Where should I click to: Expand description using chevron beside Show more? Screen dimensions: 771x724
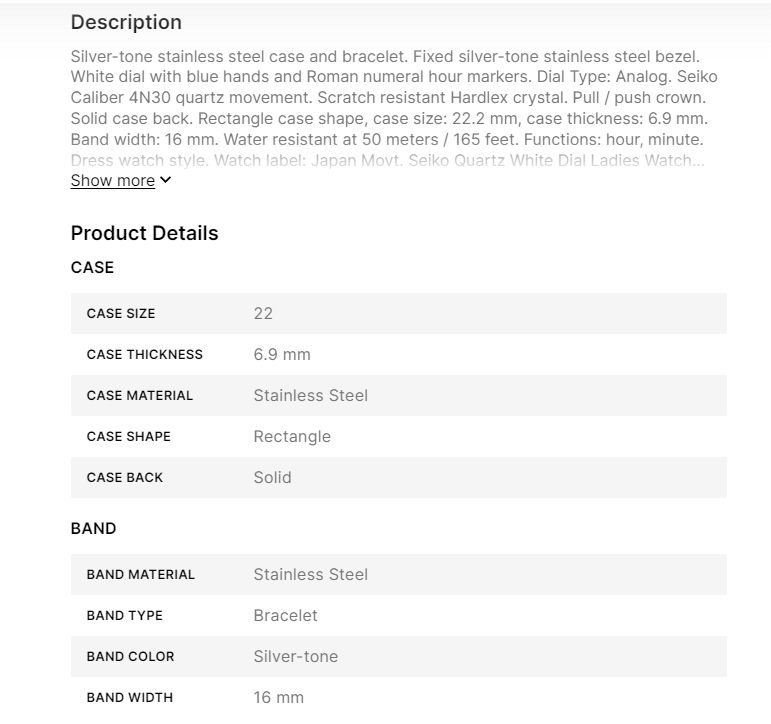click(166, 180)
